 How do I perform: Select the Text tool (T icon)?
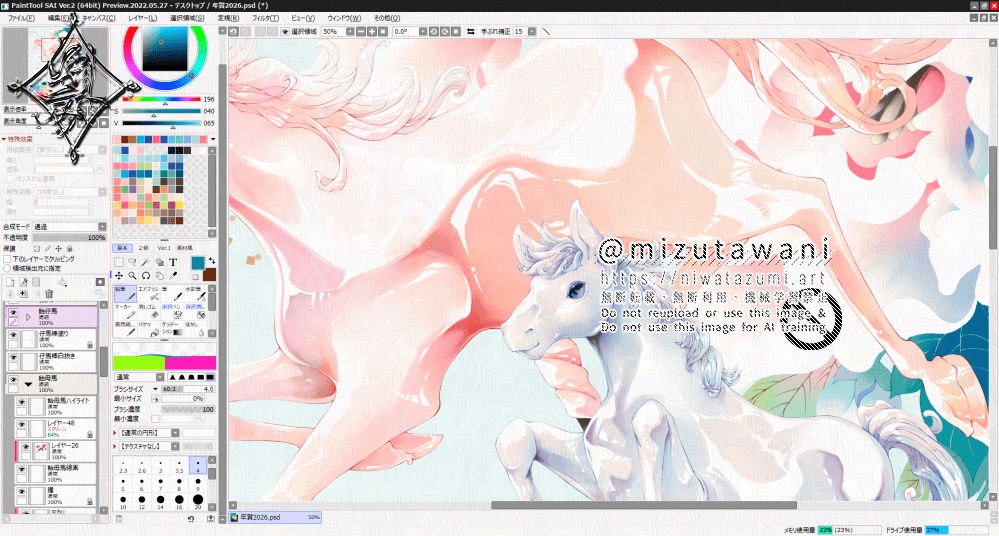[x=172, y=262]
